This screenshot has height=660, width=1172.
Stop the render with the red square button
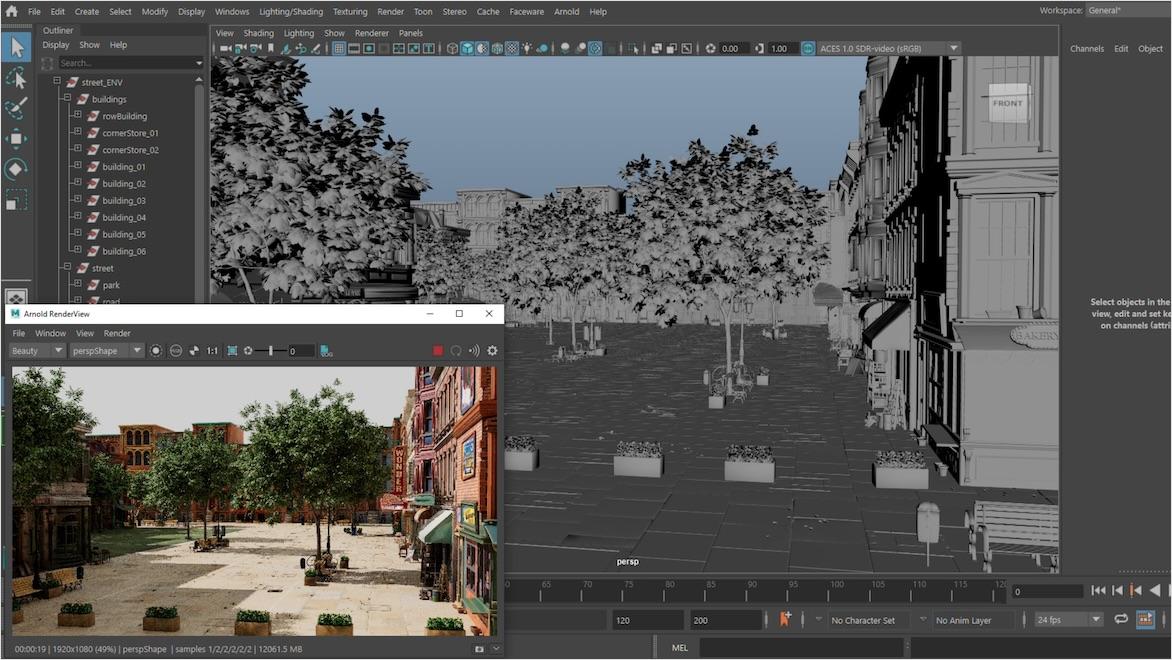pyautogui.click(x=440, y=350)
